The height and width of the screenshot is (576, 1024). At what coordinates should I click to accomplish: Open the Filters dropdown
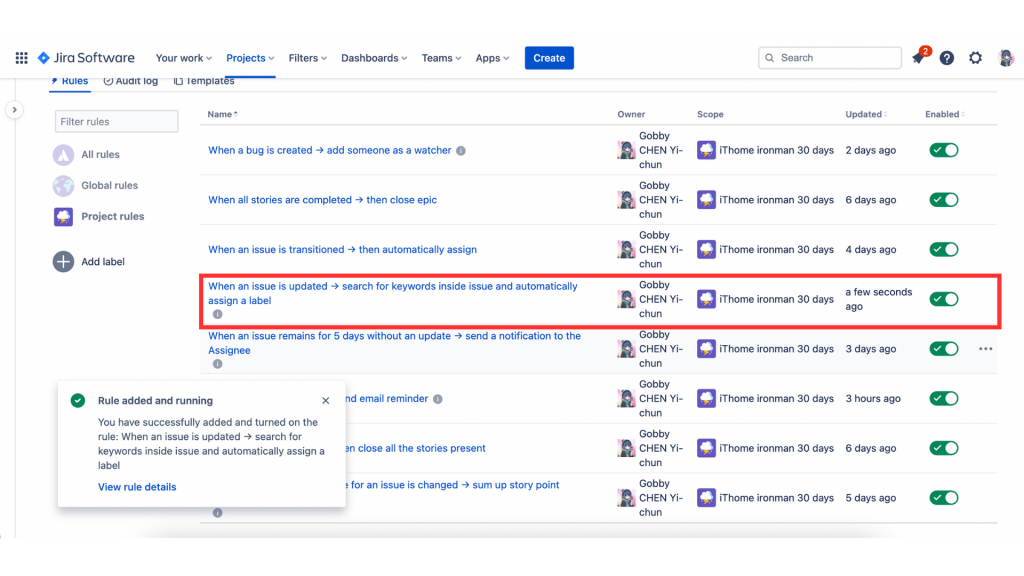click(x=308, y=58)
